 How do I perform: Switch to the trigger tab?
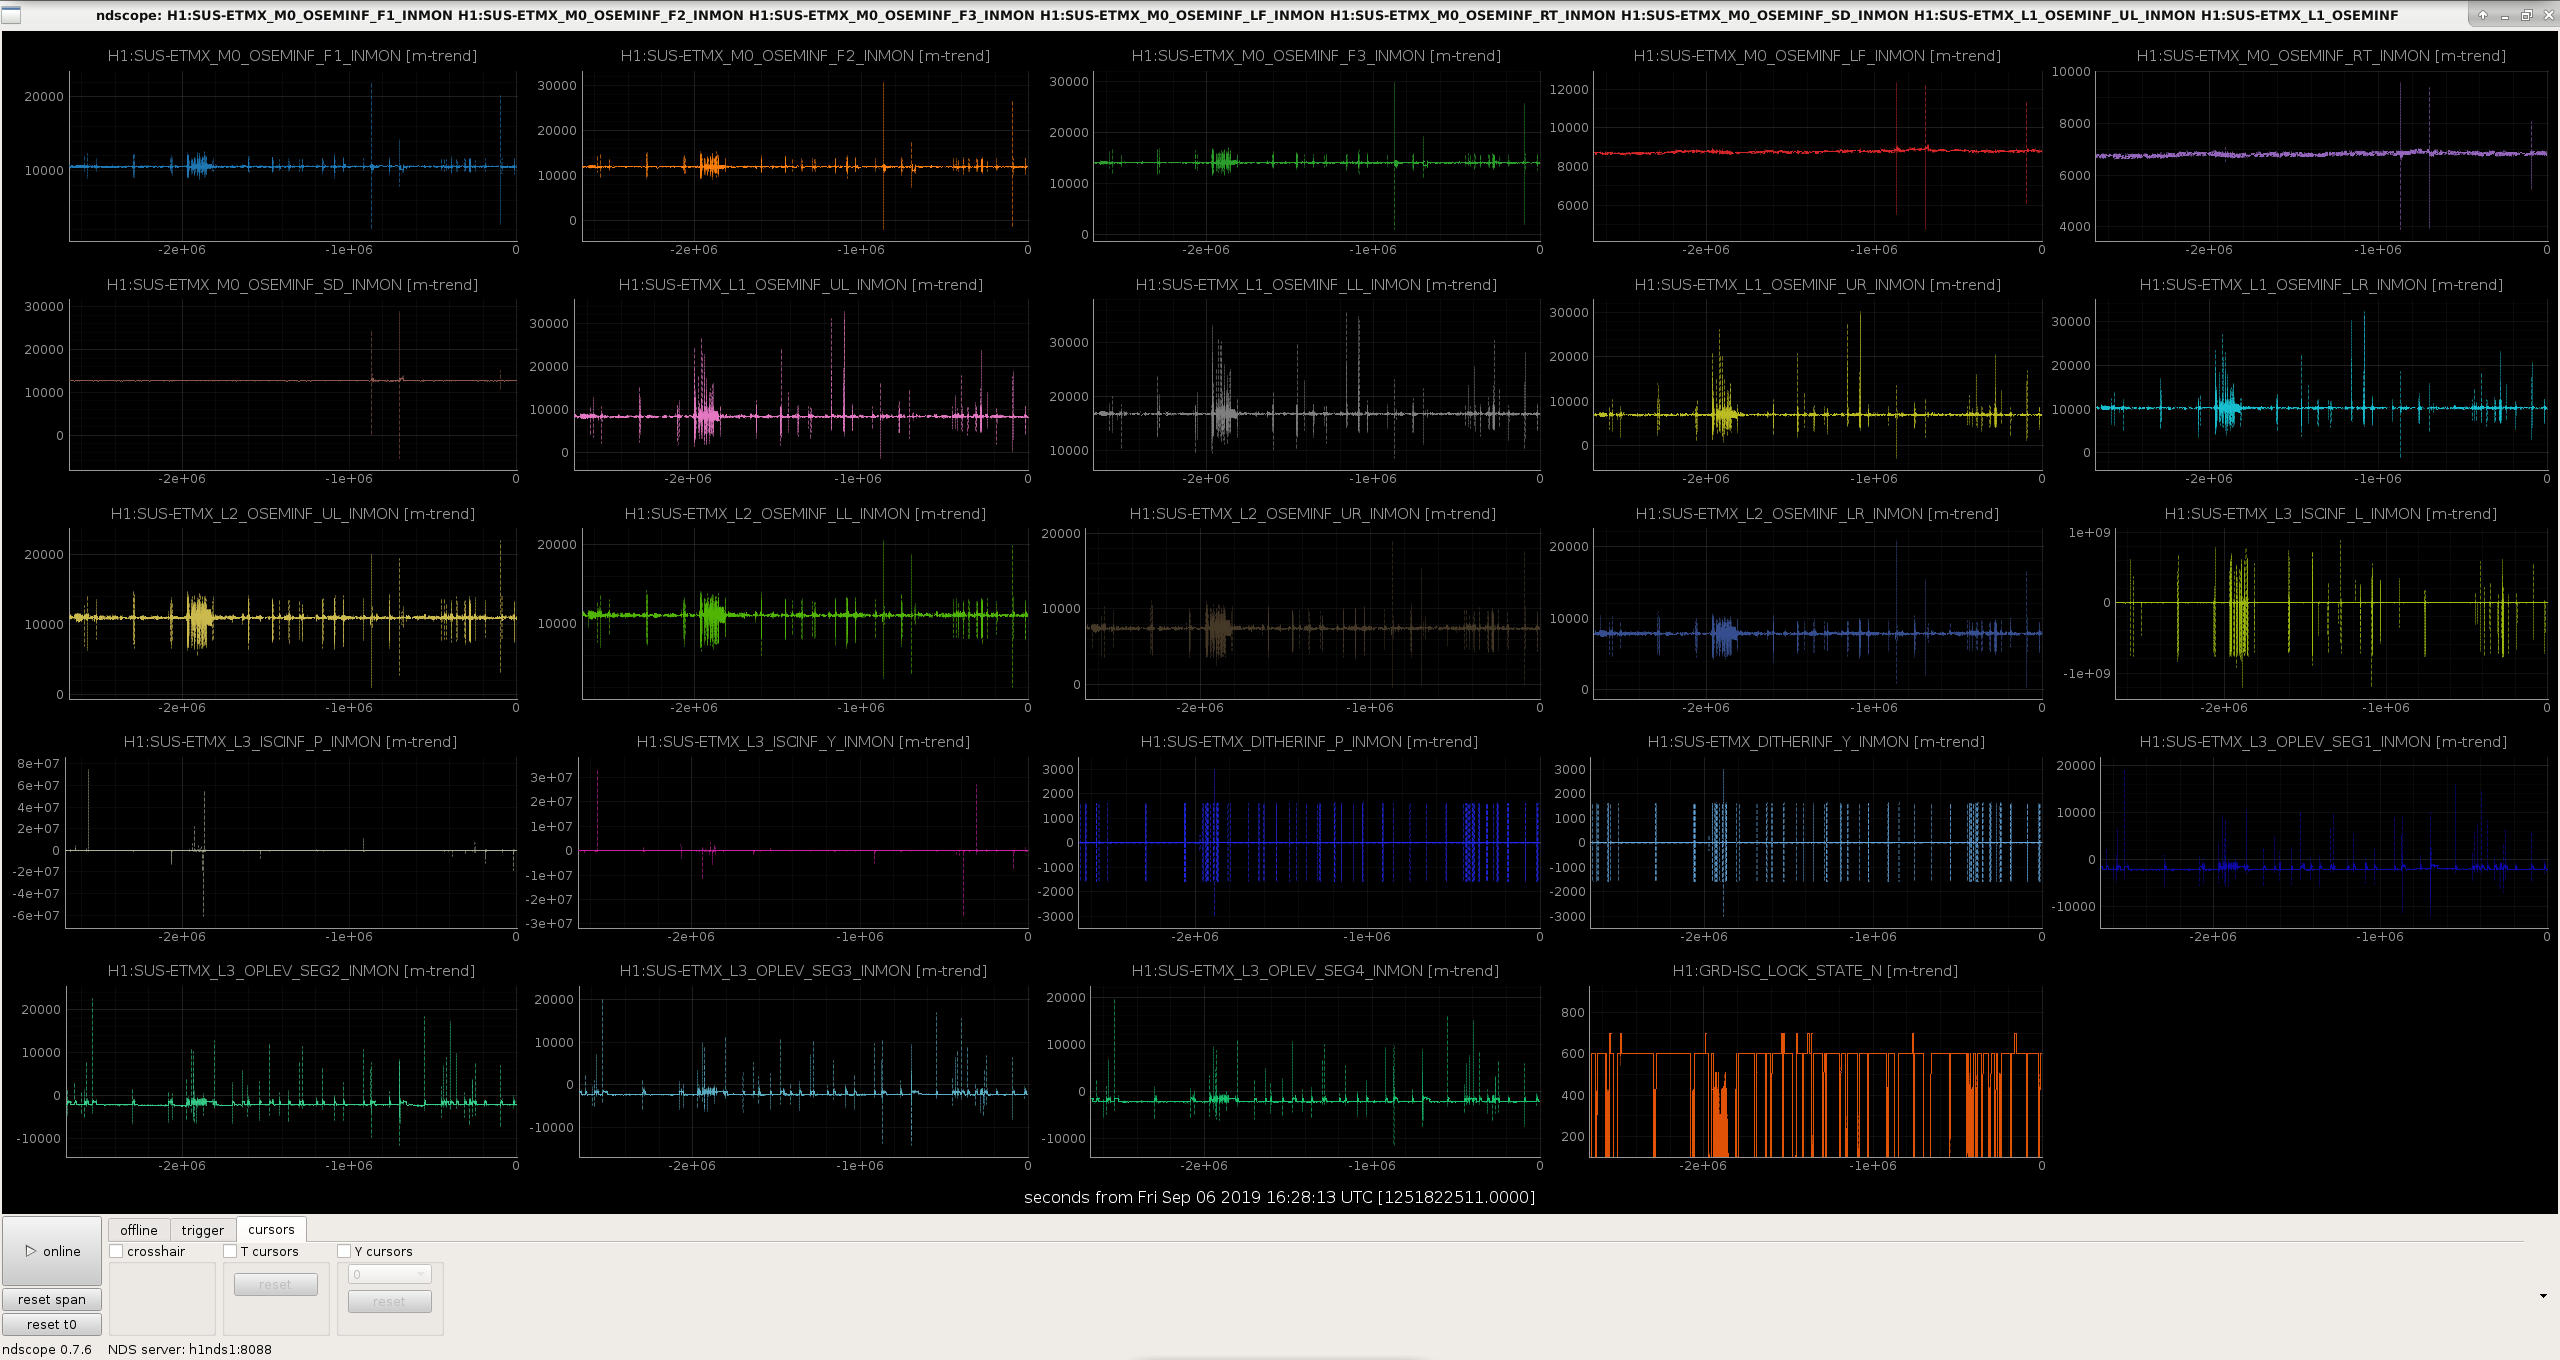(x=203, y=1230)
